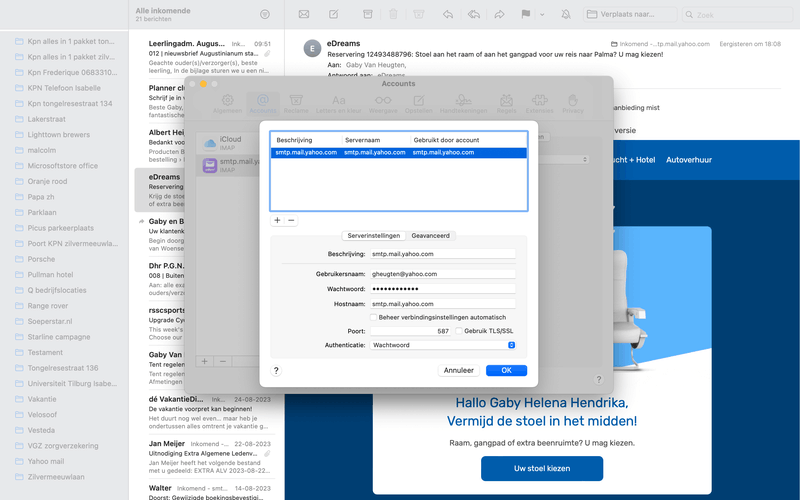Compose a new message via pencil icon

click(x=334, y=14)
